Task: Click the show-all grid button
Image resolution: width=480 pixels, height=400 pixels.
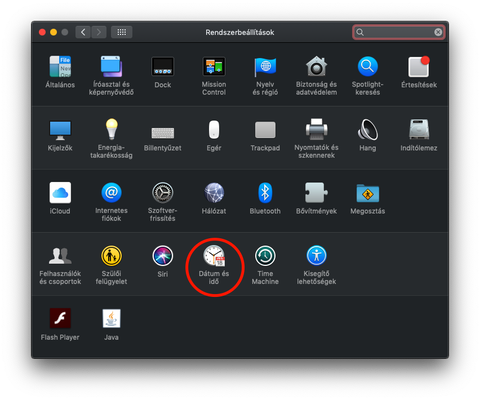Action: pyautogui.click(x=122, y=32)
